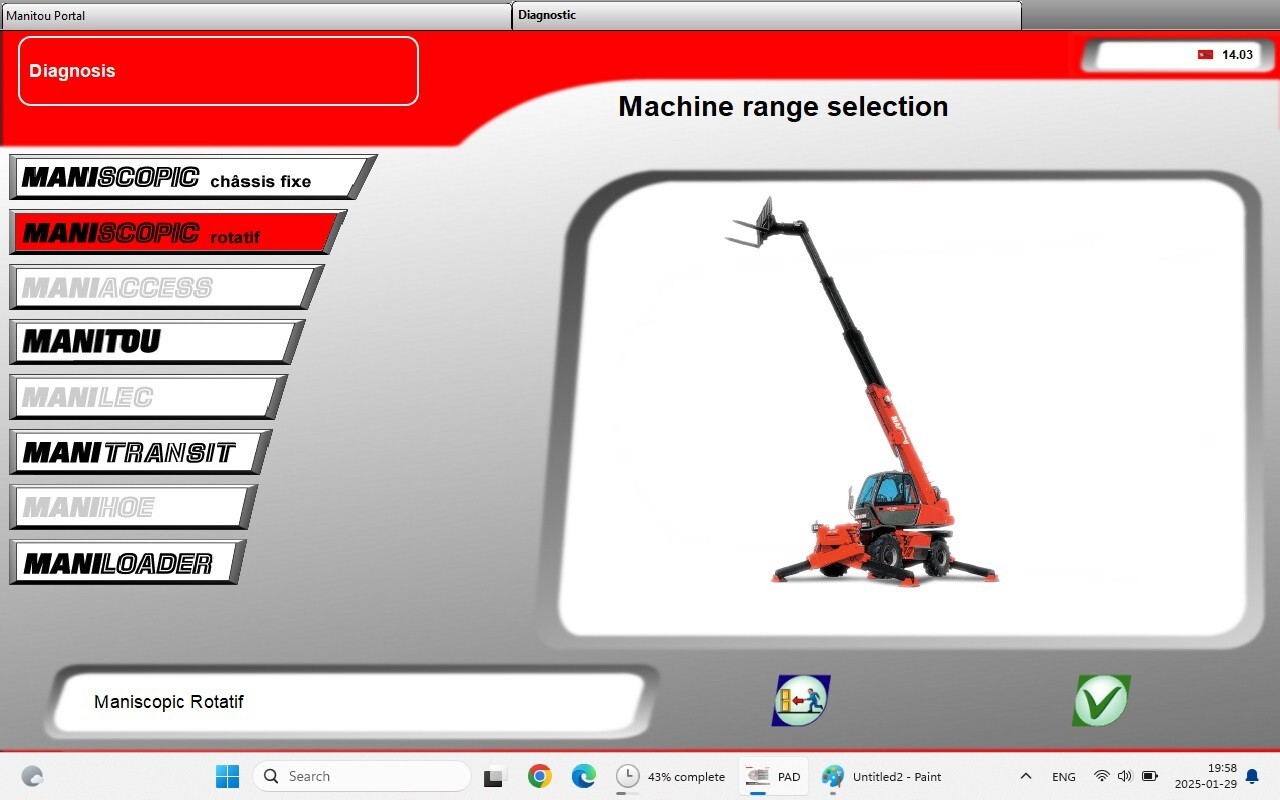Click the Maniscopic Rotatif description text
The height and width of the screenshot is (800, 1280).
click(169, 702)
